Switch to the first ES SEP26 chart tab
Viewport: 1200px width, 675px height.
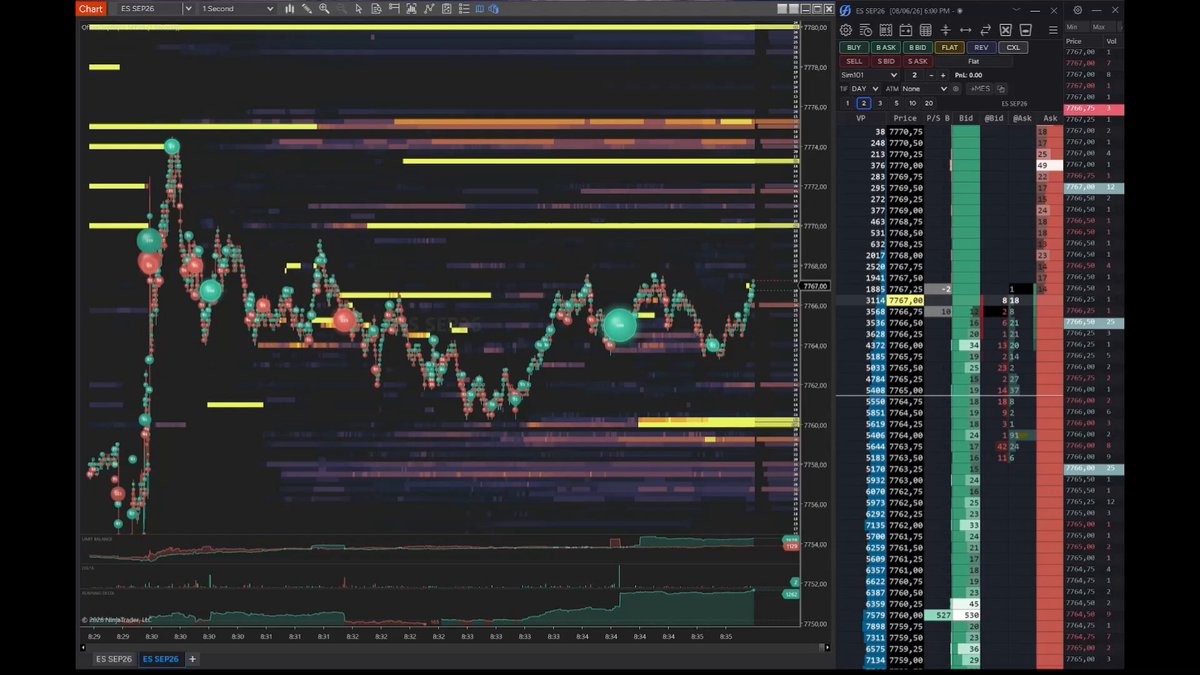pyautogui.click(x=114, y=659)
